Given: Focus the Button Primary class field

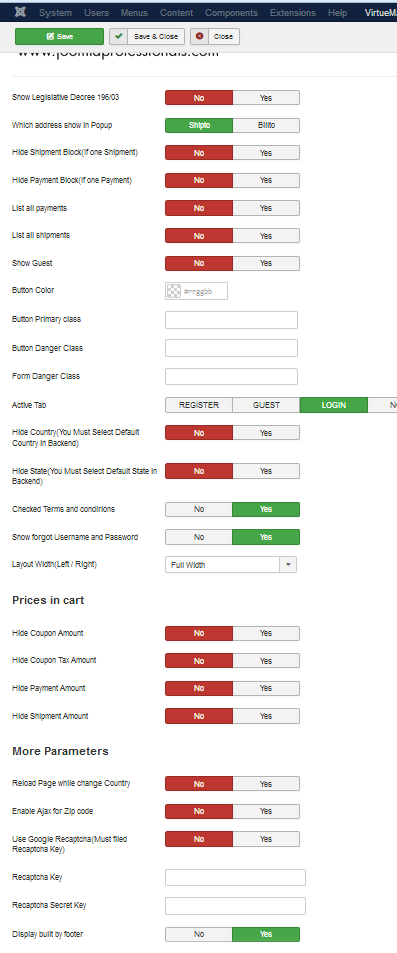Looking at the screenshot, I should pos(232,320).
